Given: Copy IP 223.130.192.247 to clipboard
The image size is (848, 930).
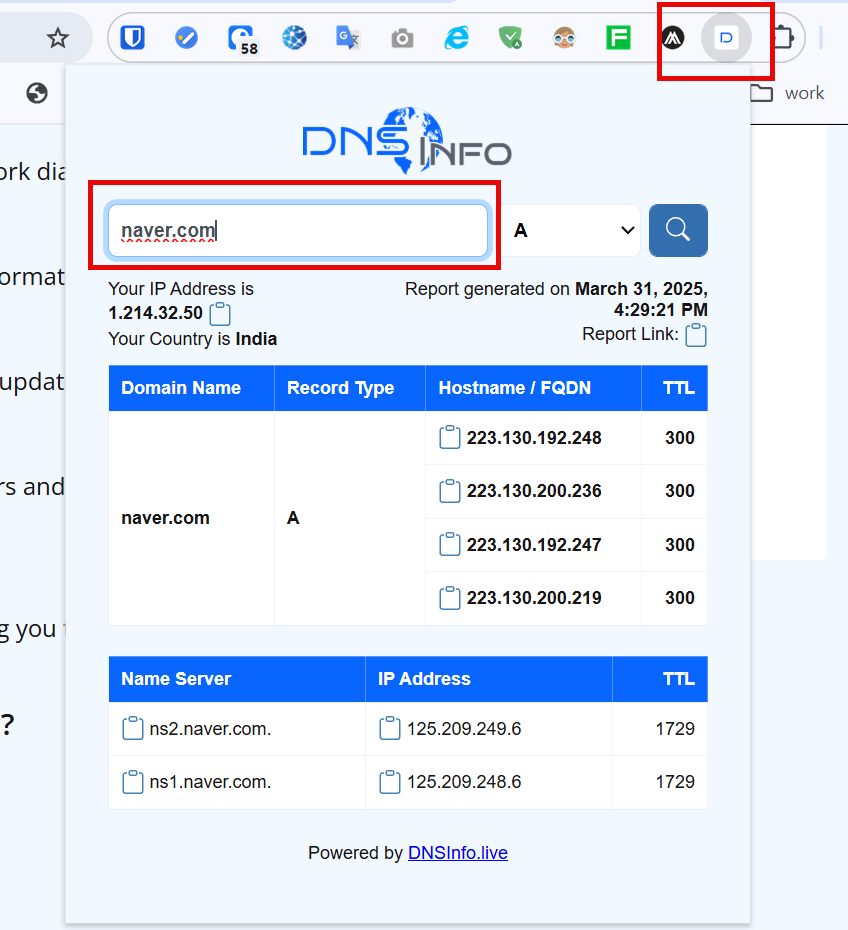Looking at the screenshot, I should coord(449,544).
